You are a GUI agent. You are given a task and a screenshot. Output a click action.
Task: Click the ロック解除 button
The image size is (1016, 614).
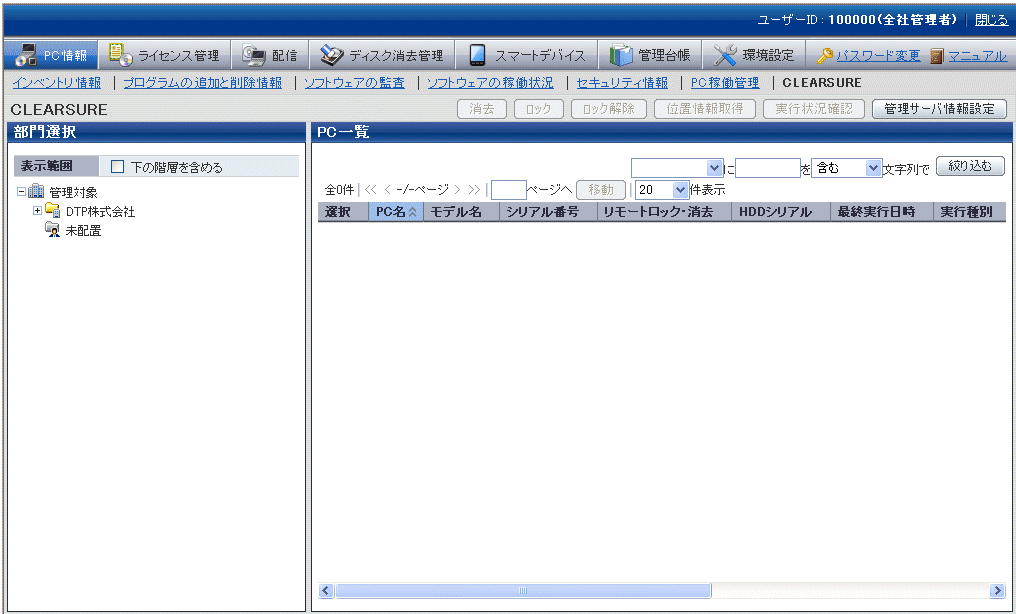[x=608, y=109]
